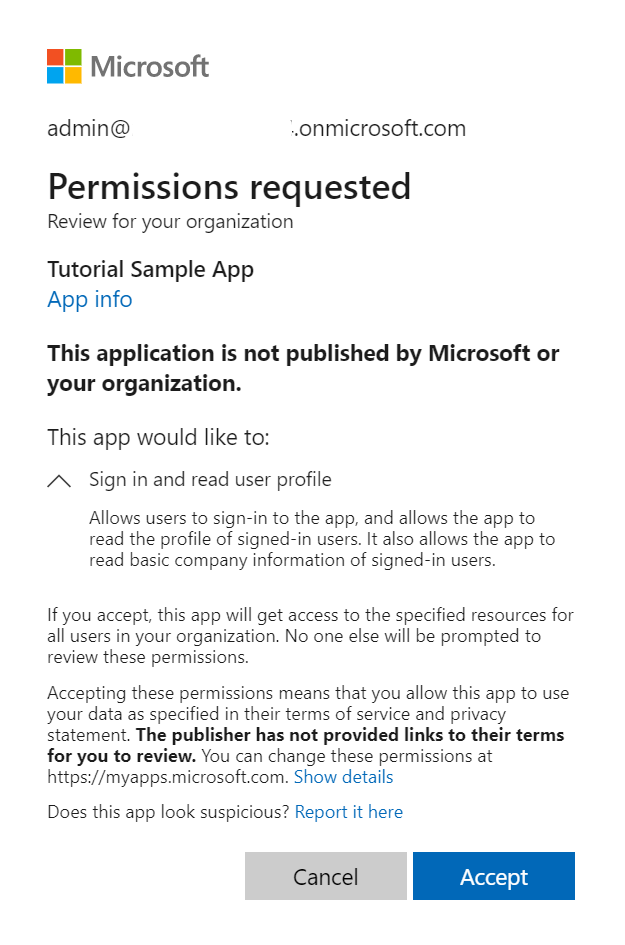Click the Tutorial Sample App name
Image resolution: width=625 pixels, height=945 pixels.
coord(150,269)
